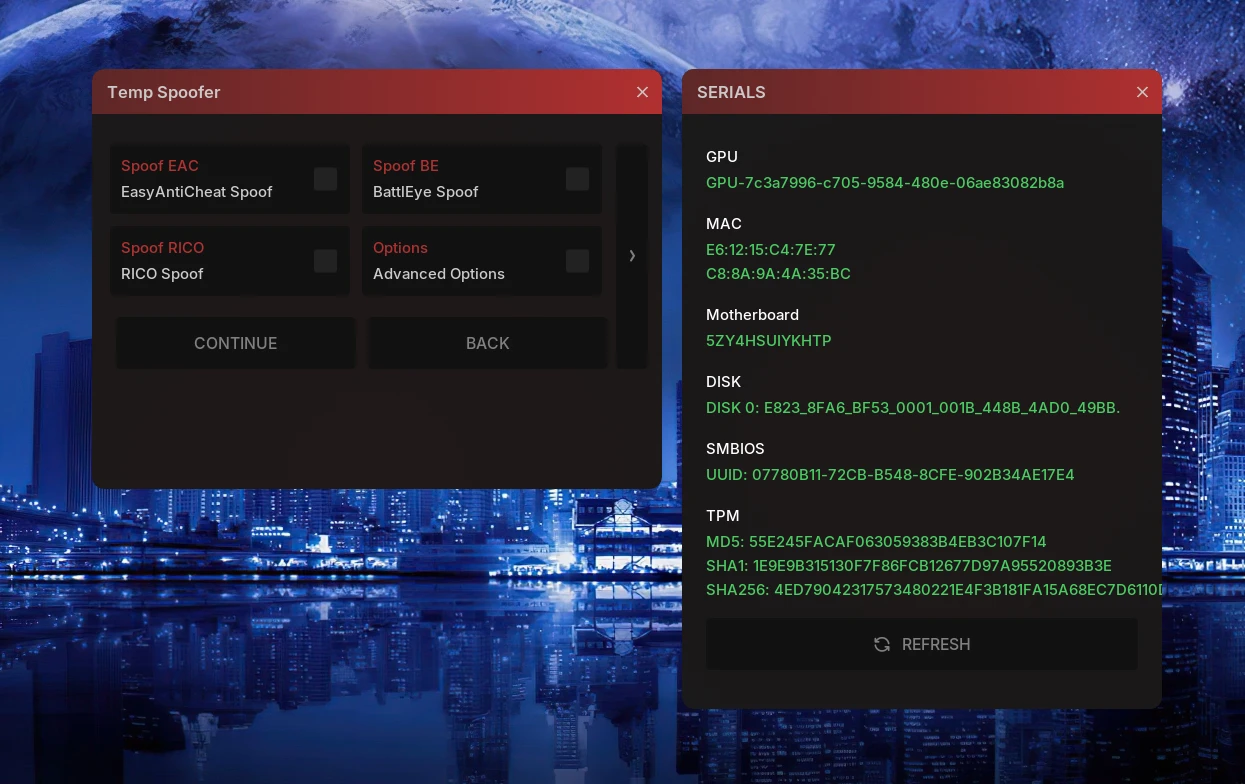The width and height of the screenshot is (1245, 784).
Task: Click the Advanced Options label text
Action: [x=439, y=273]
